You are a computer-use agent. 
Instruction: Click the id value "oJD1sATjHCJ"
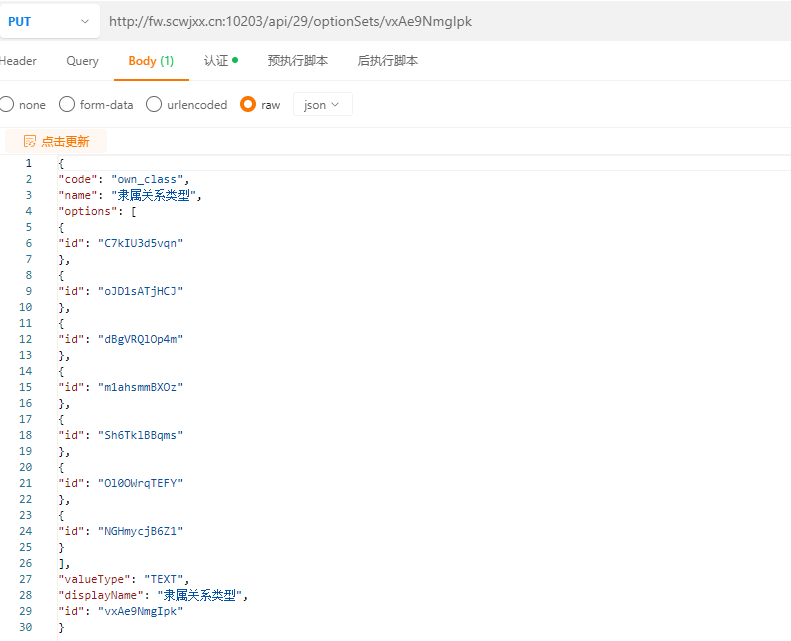tap(140, 291)
